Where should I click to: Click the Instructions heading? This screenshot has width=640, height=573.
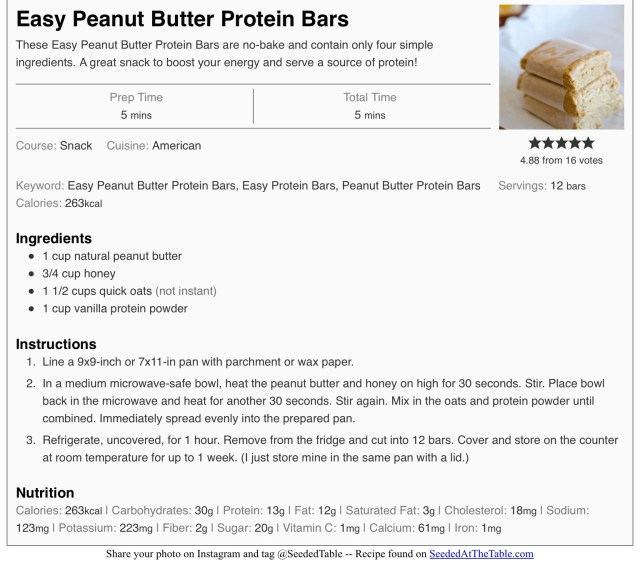[56, 344]
